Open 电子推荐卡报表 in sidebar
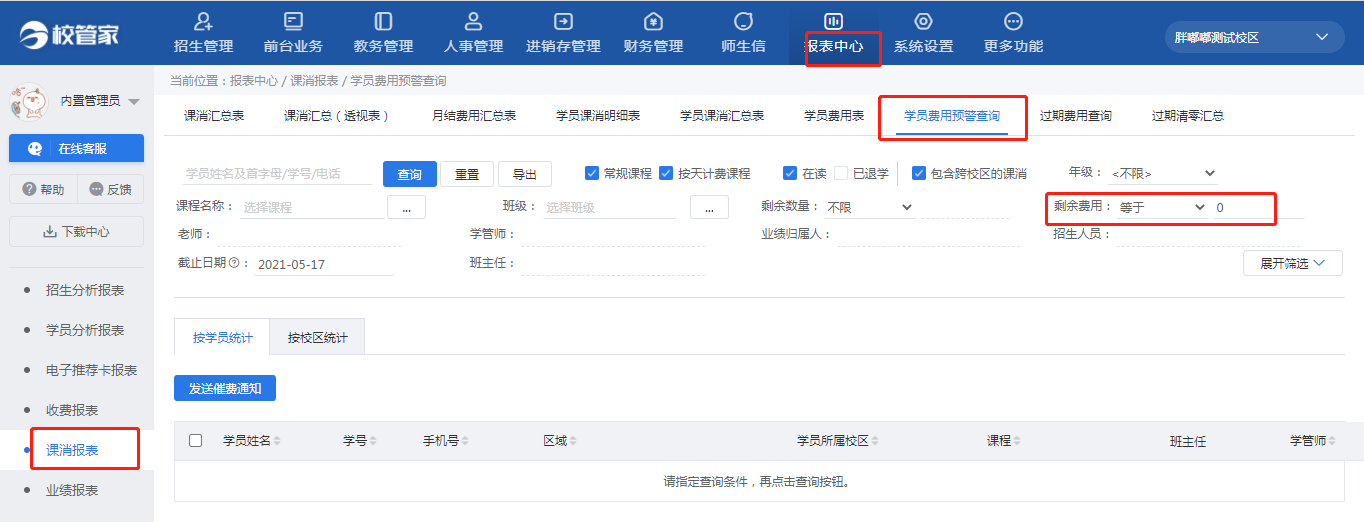Screen dimensions: 1364x522 [91, 370]
